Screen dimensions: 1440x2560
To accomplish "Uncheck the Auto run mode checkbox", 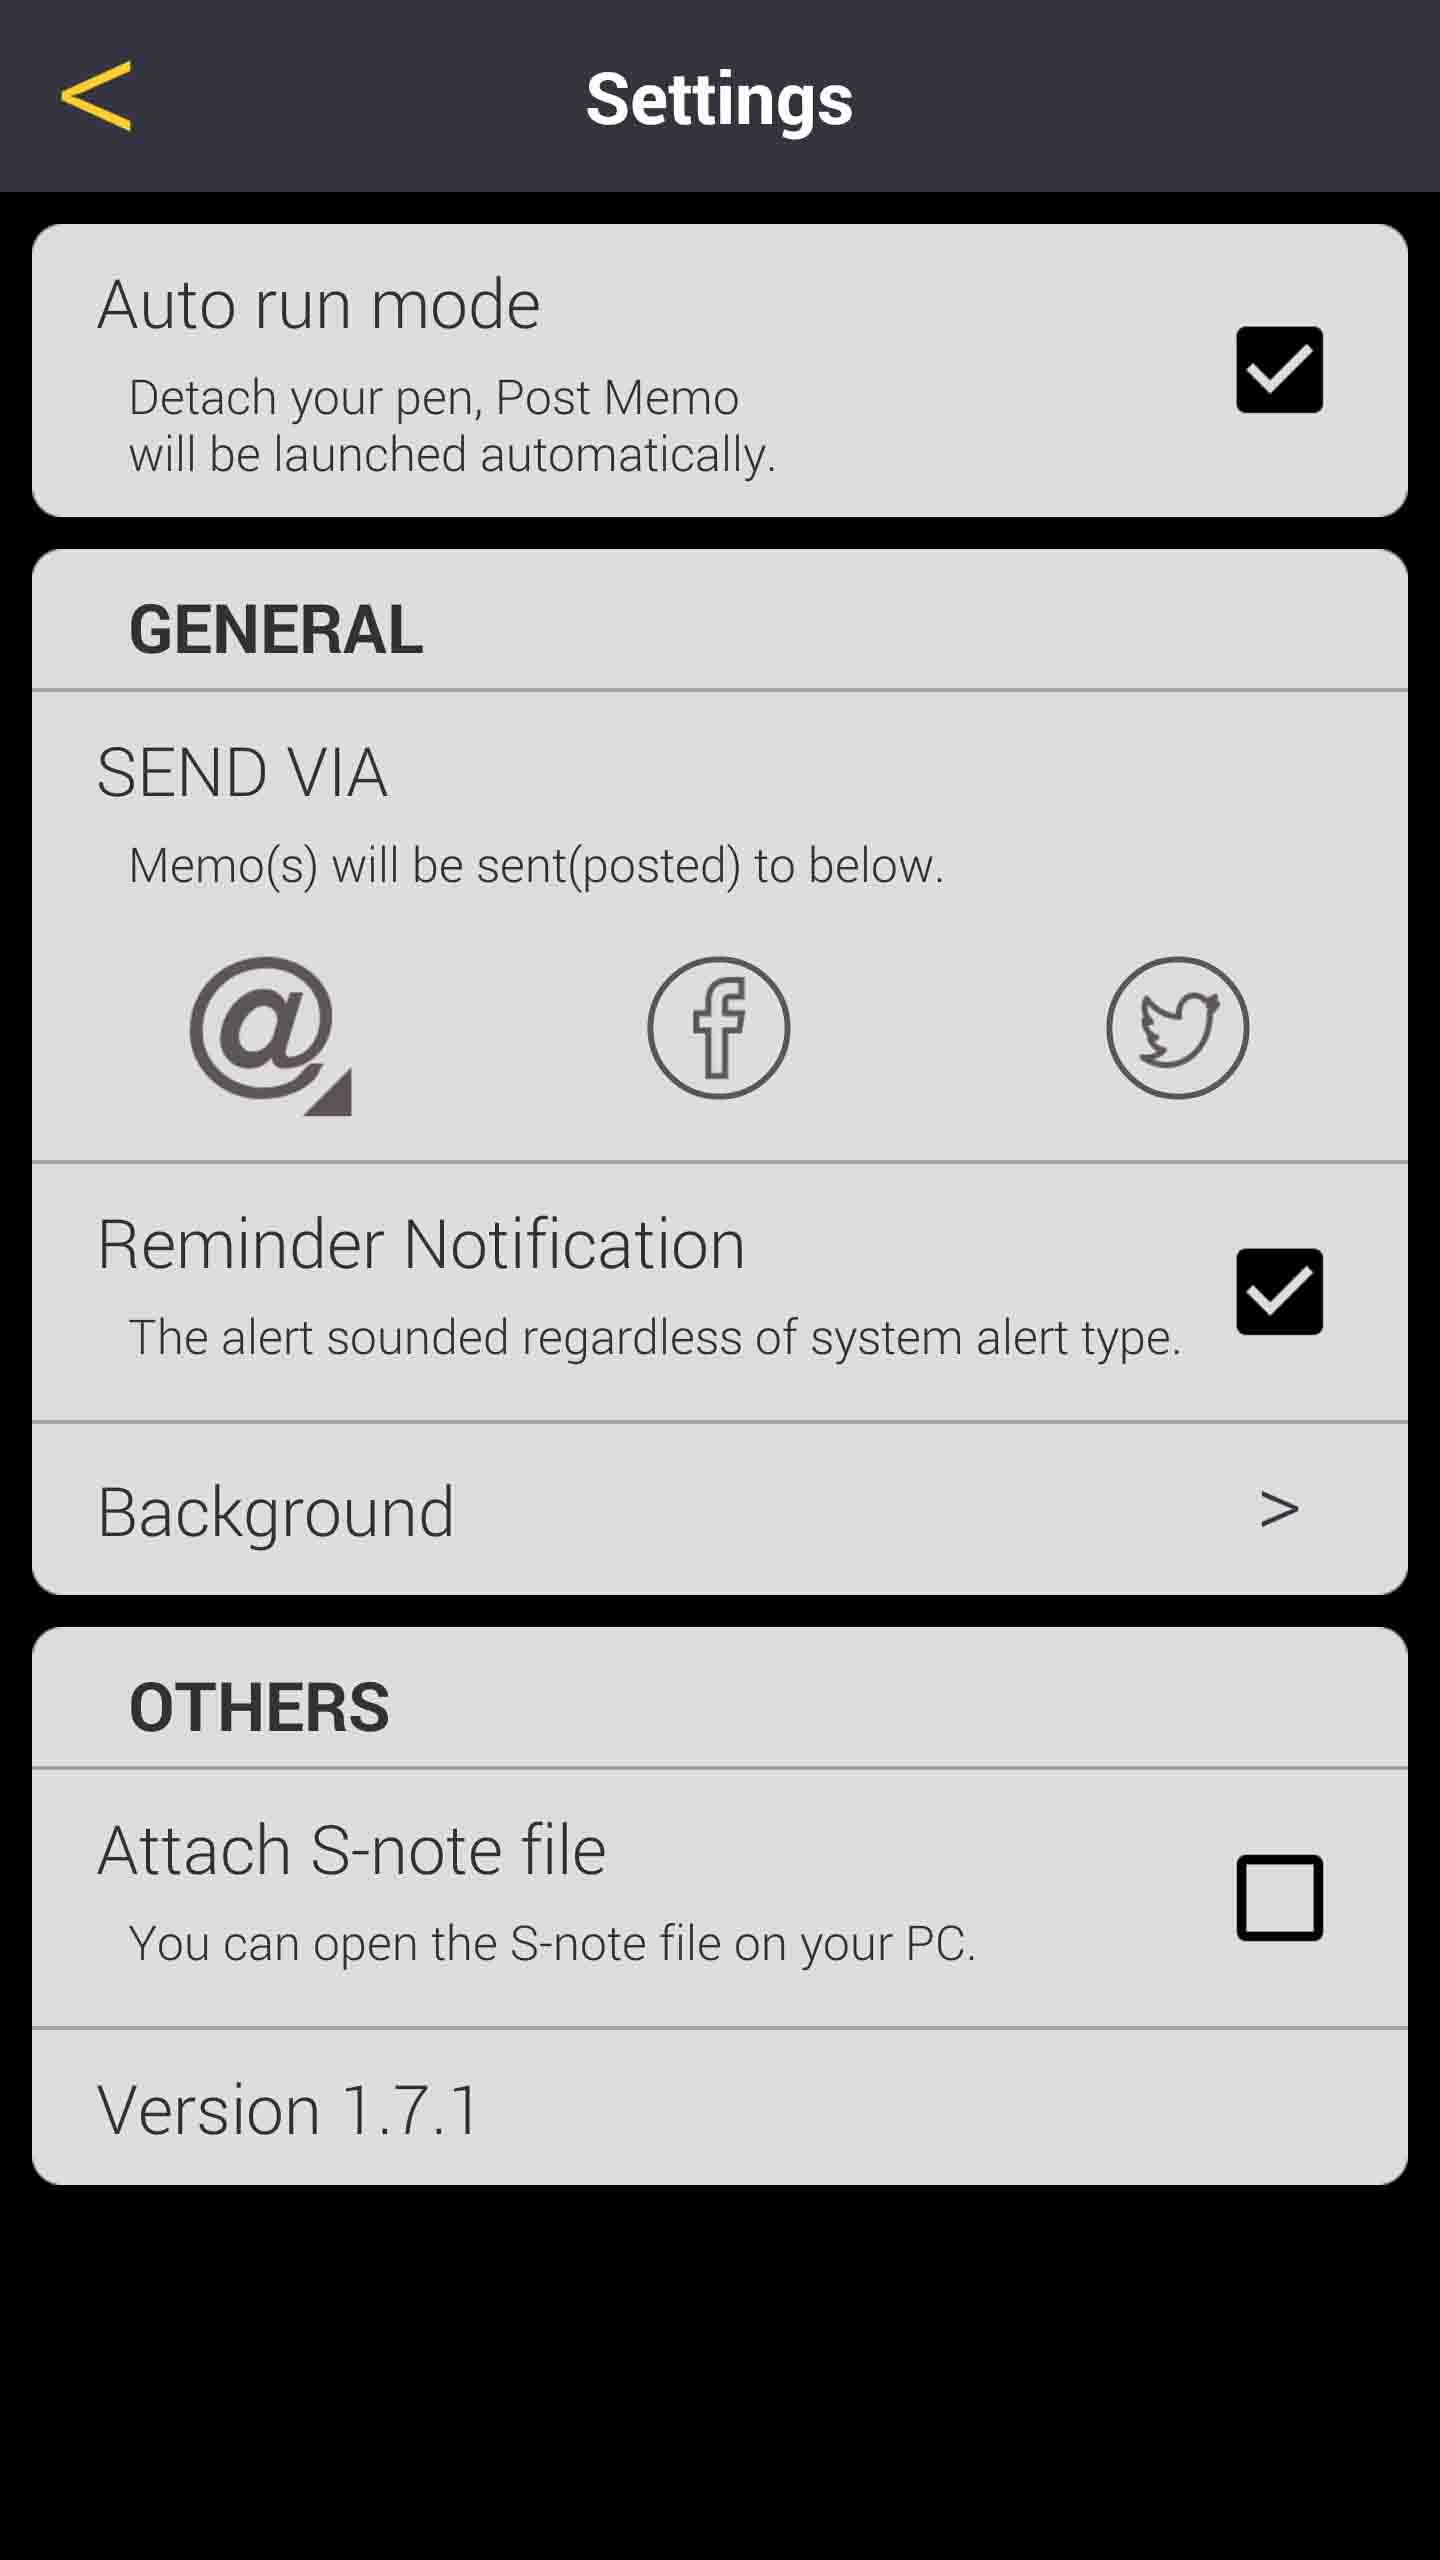I will [x=1279, y=369].
